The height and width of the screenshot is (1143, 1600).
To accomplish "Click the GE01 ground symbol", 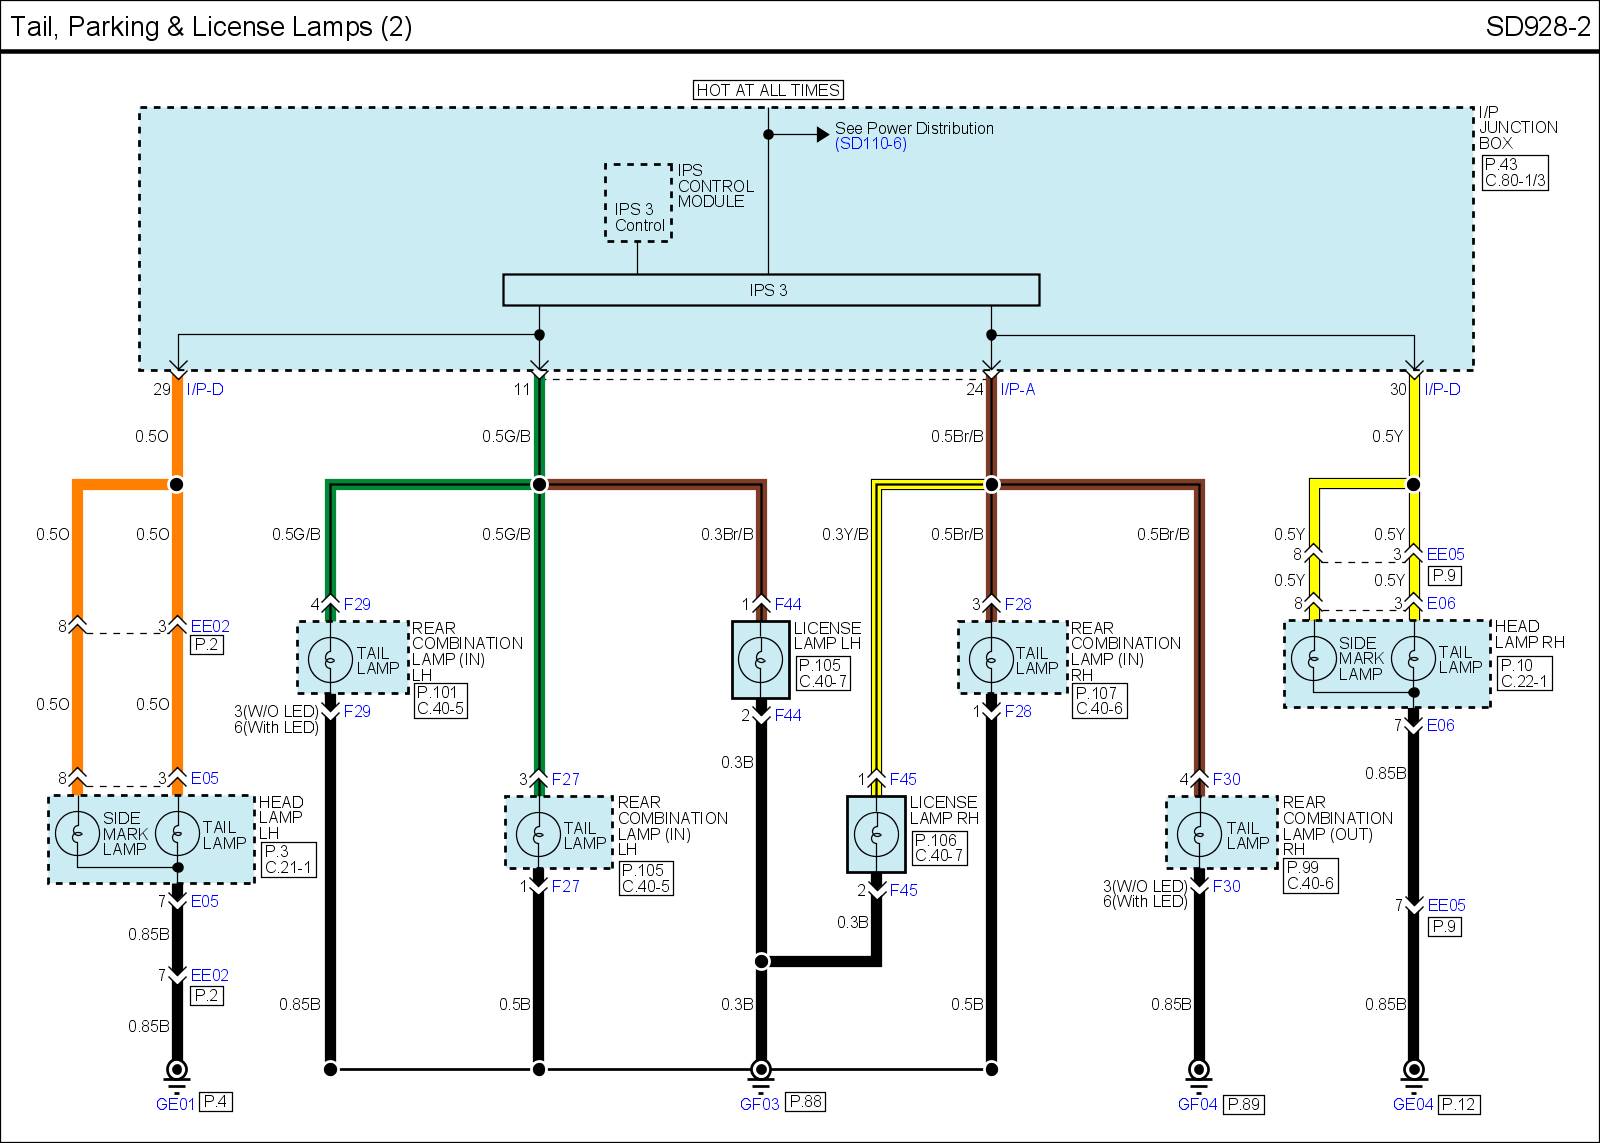I will (x=177, y=1075).
